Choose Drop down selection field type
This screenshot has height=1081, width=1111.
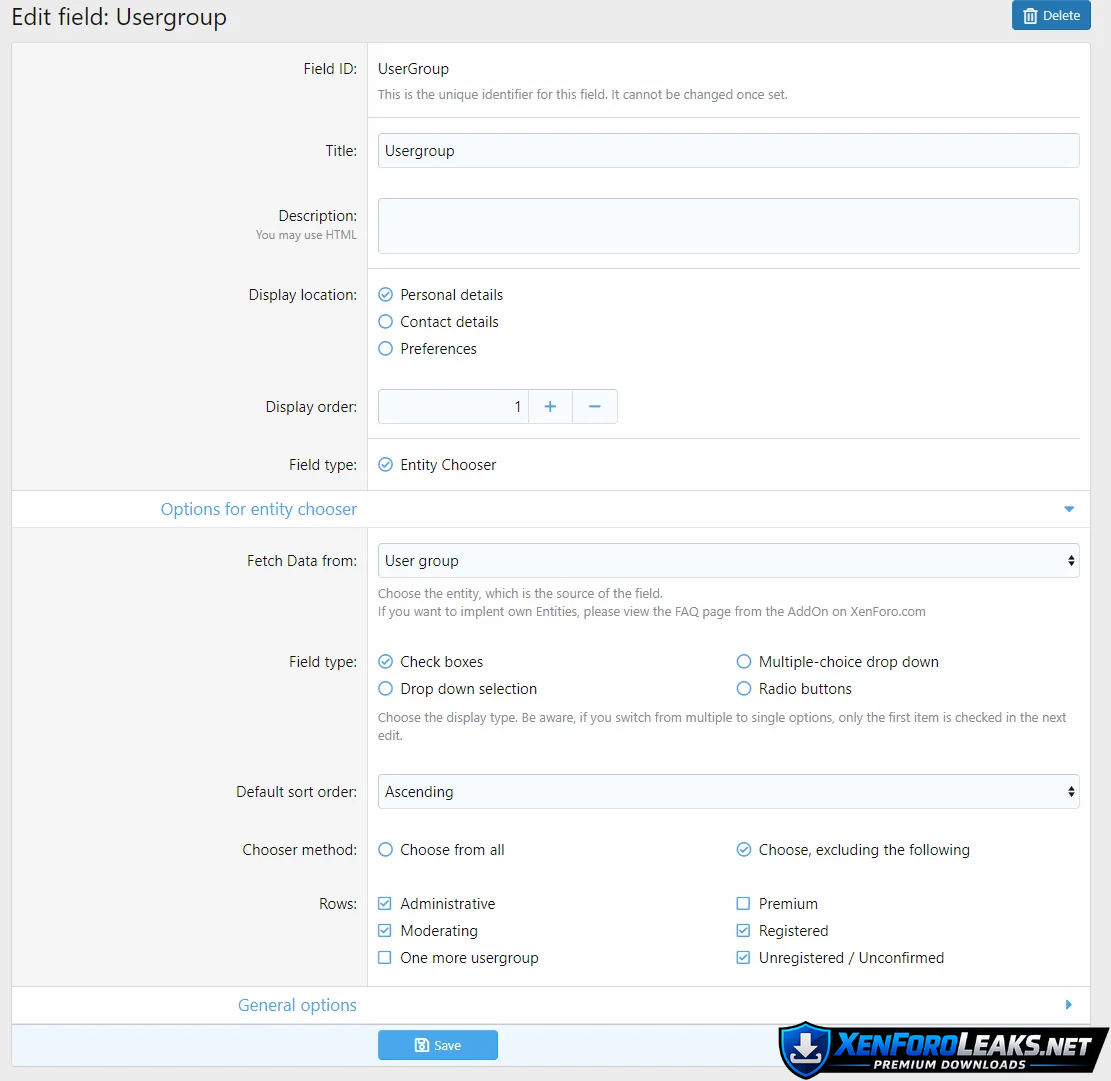(x=386, y=689)
